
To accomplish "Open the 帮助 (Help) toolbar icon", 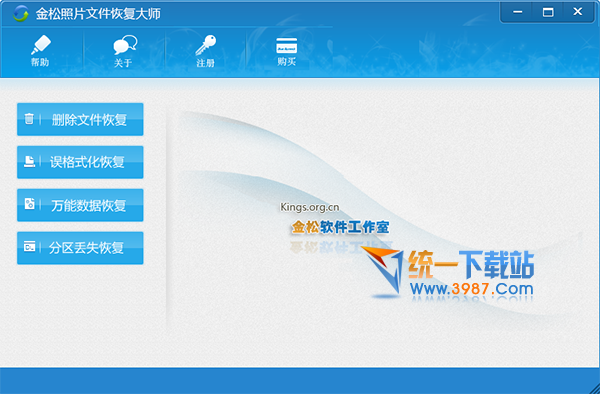I will [x=41, y=50].
